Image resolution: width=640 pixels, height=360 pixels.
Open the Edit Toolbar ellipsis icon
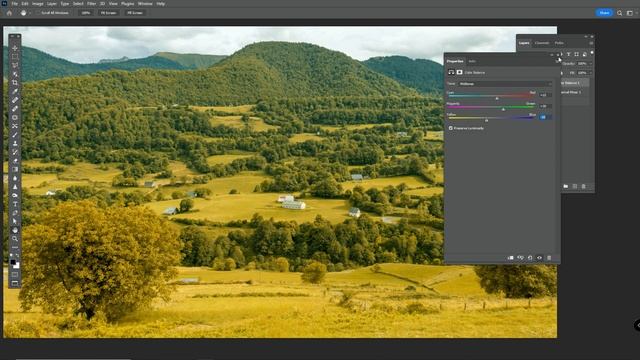click(15, 247)
